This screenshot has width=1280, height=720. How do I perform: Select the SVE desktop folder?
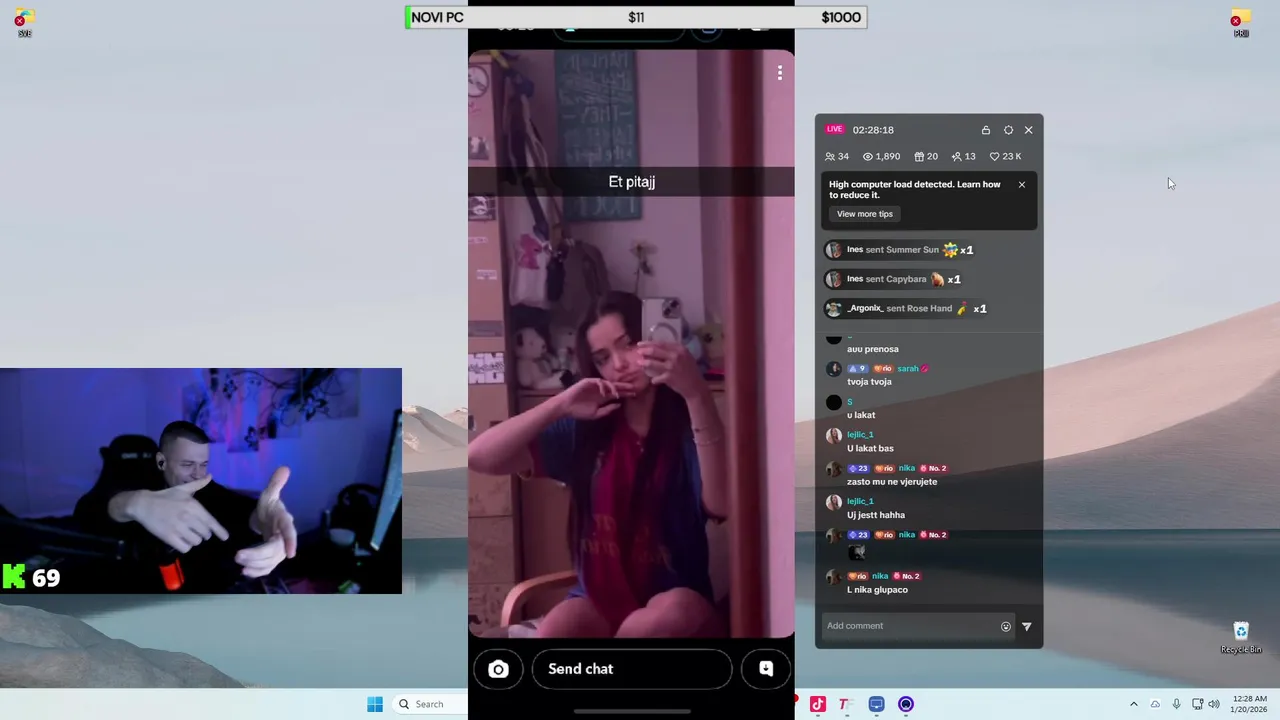coord(24,23)
